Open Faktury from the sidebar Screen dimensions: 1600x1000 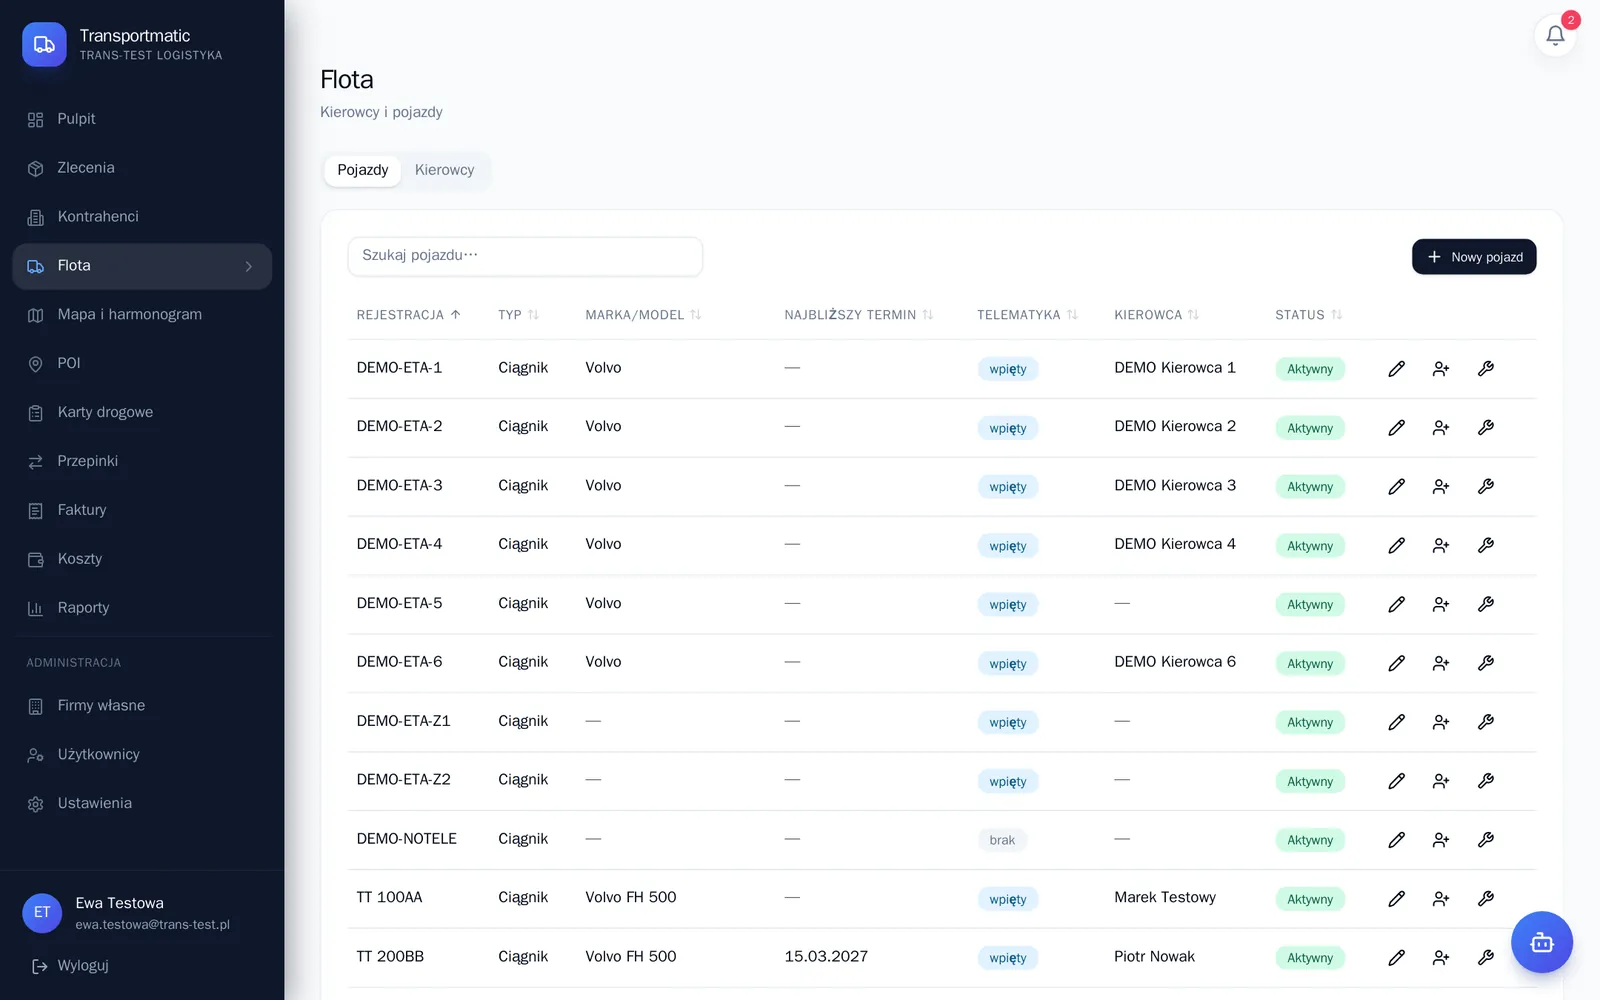pos(142,510)
